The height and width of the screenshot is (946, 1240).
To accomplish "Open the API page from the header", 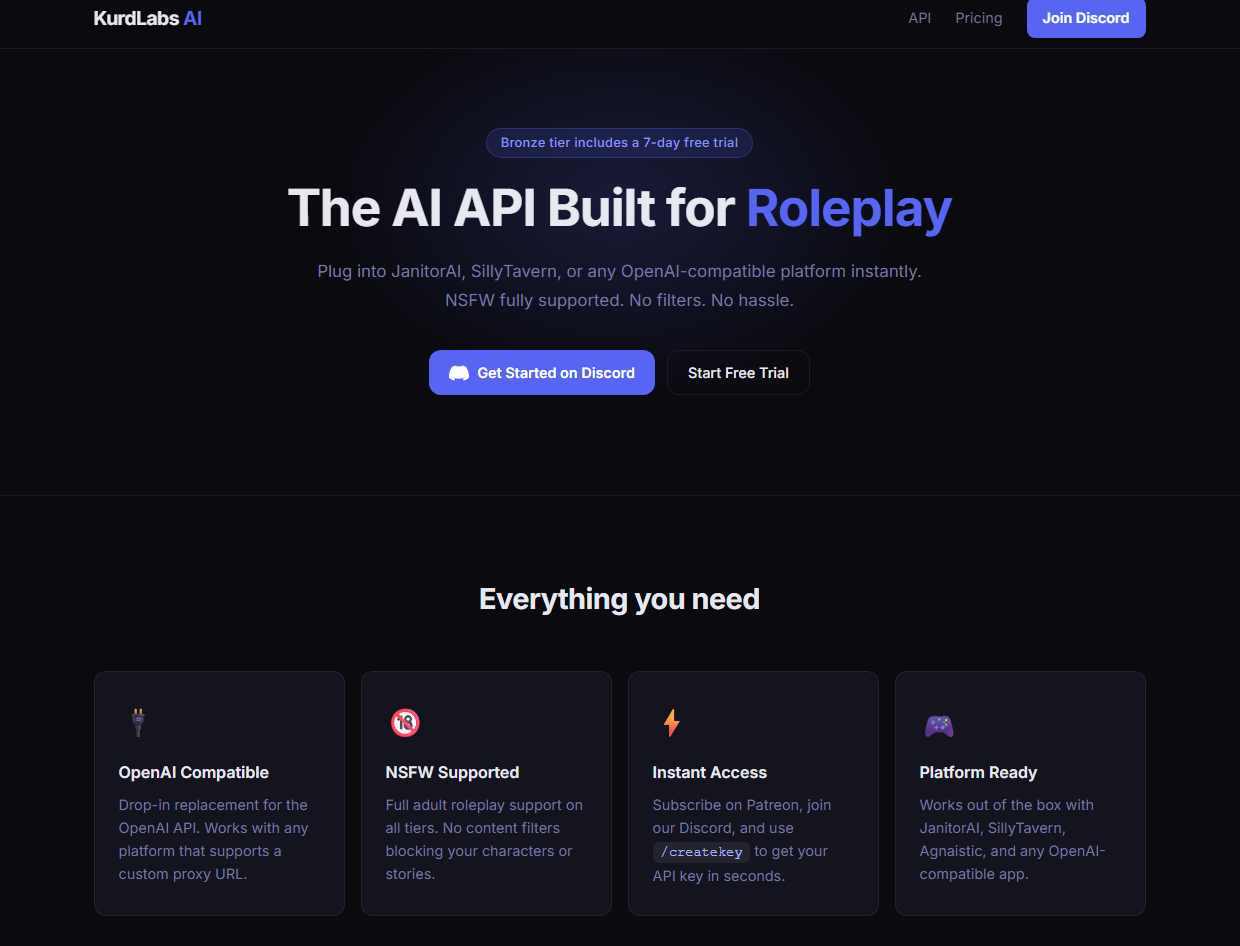I will pyautogui.click(x=919, y=17).
